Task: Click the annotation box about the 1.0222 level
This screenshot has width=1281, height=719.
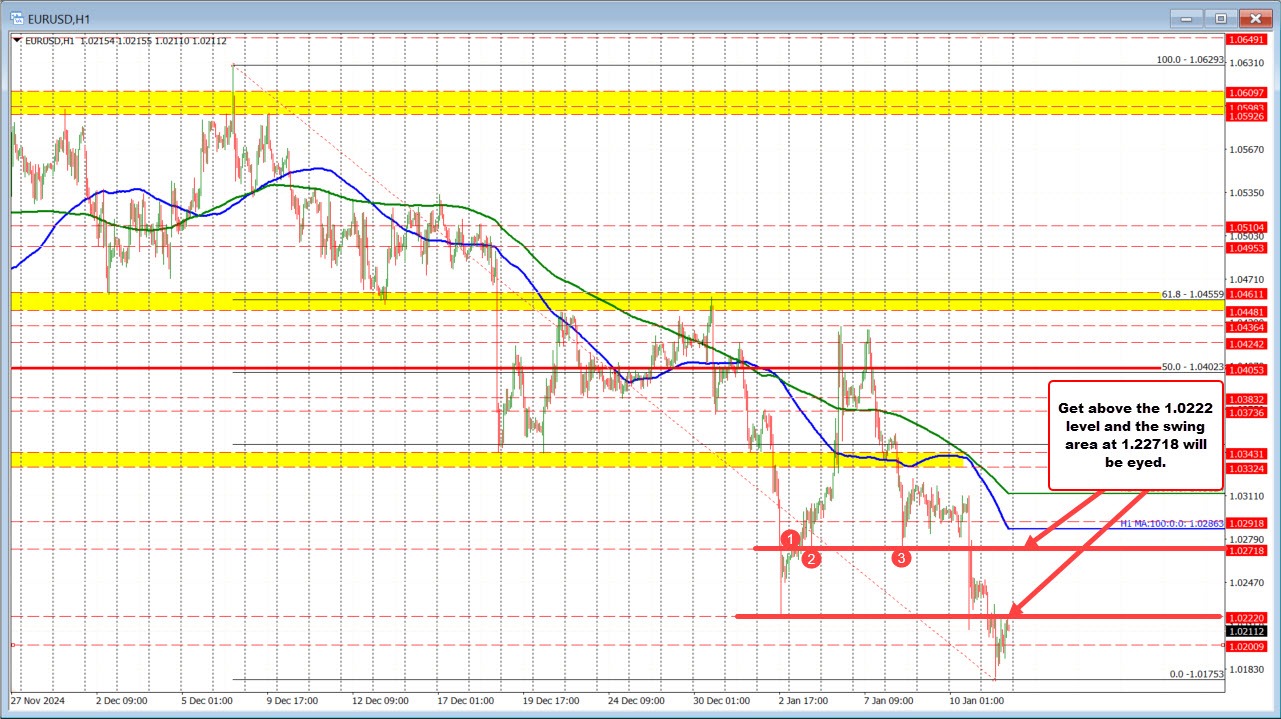Action: pyautogui.click(x=1137, y=435)
